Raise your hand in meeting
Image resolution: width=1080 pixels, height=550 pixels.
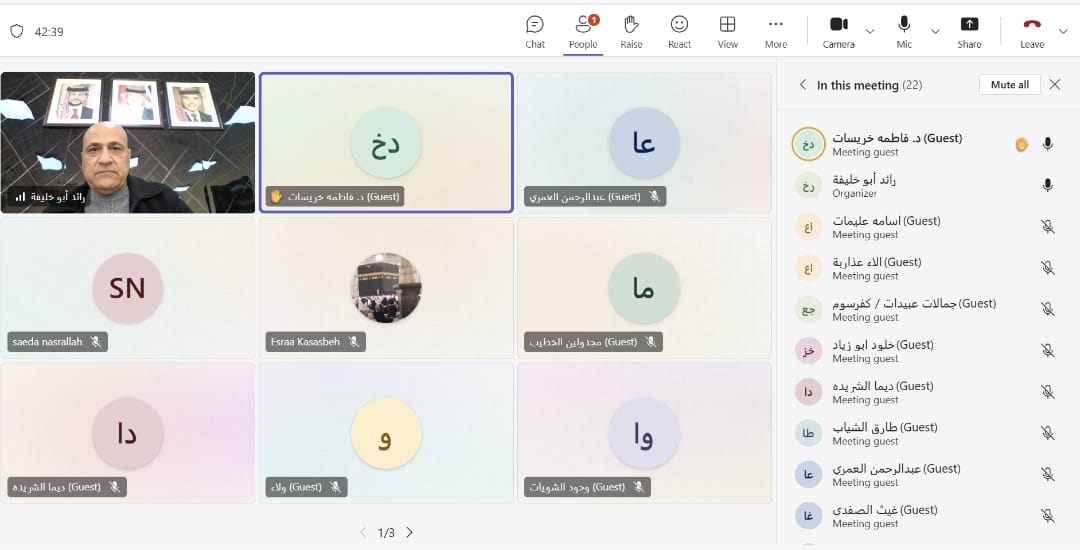coord(631,31)
